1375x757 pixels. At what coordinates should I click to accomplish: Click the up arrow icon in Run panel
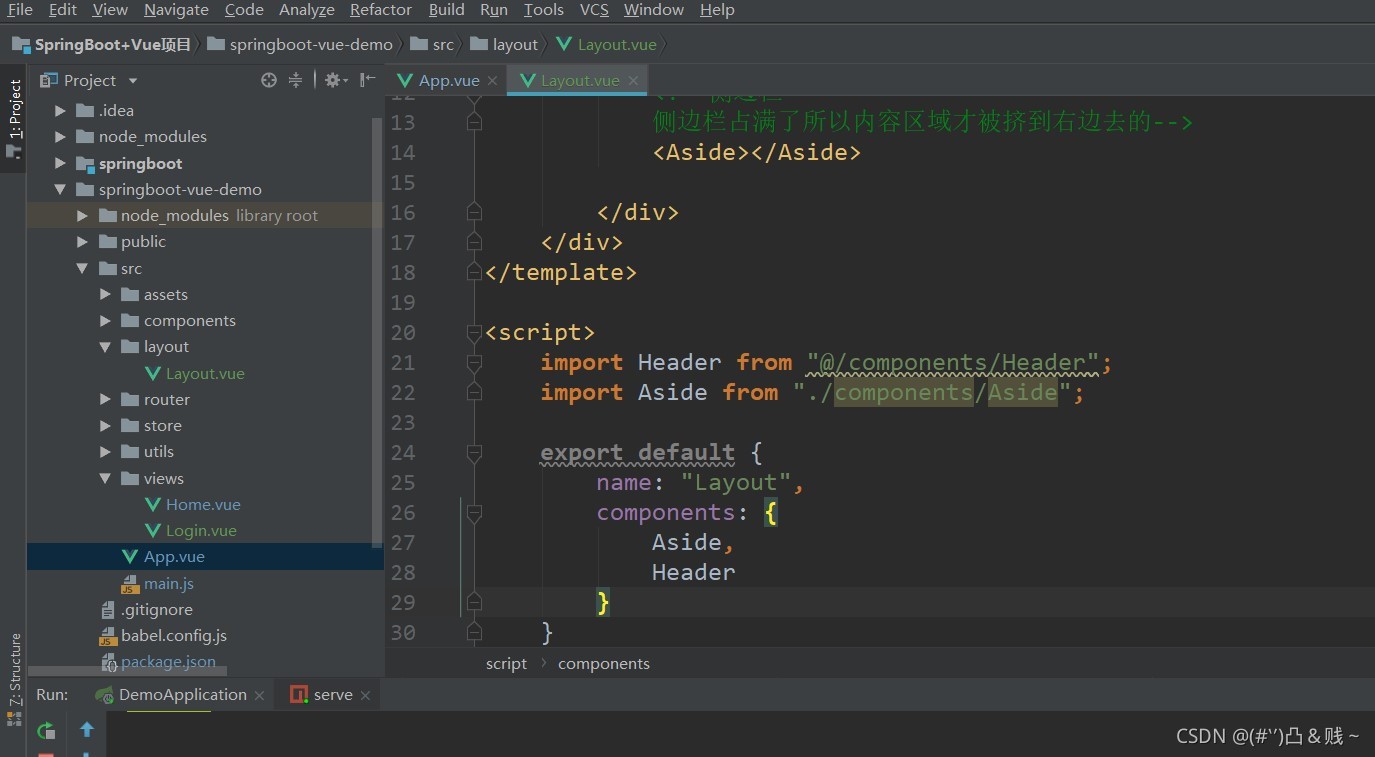[x=87, y=730]
